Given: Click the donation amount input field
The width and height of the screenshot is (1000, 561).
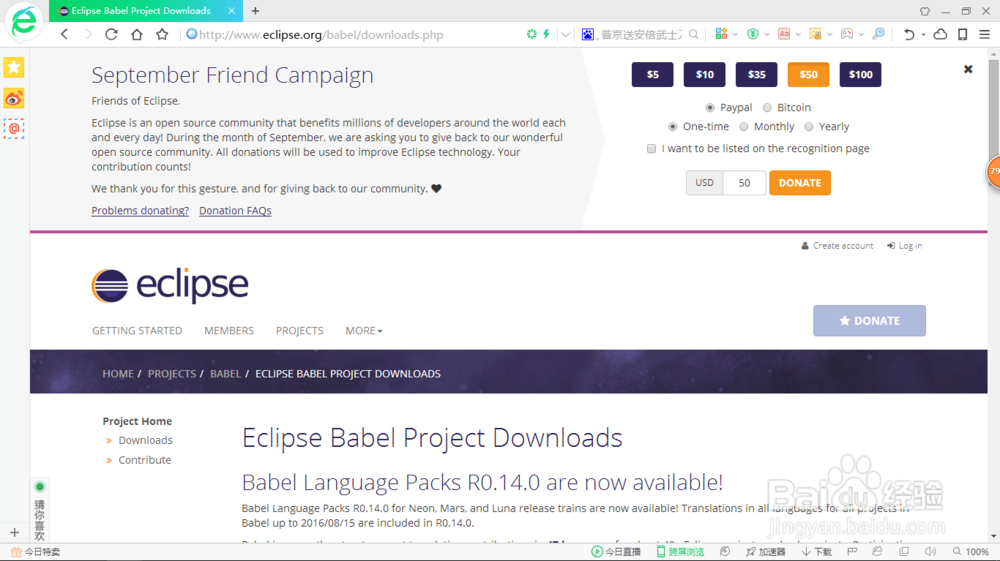Looking at the screenshot, I should (744, 183).
